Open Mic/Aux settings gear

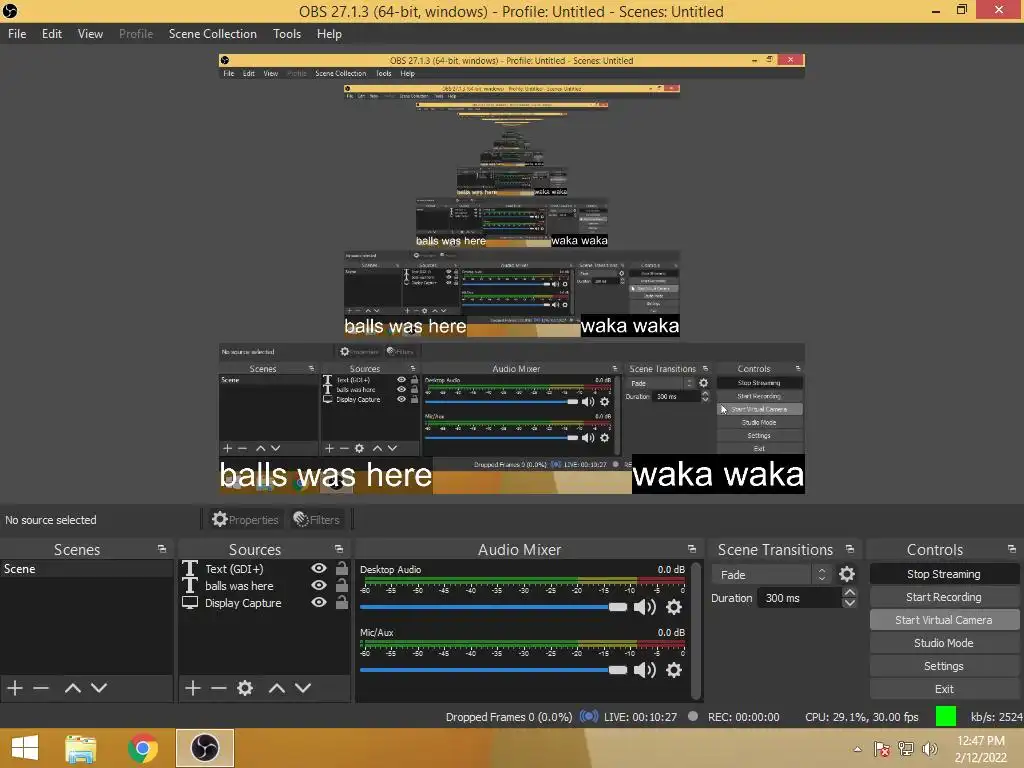pos(674,670)
